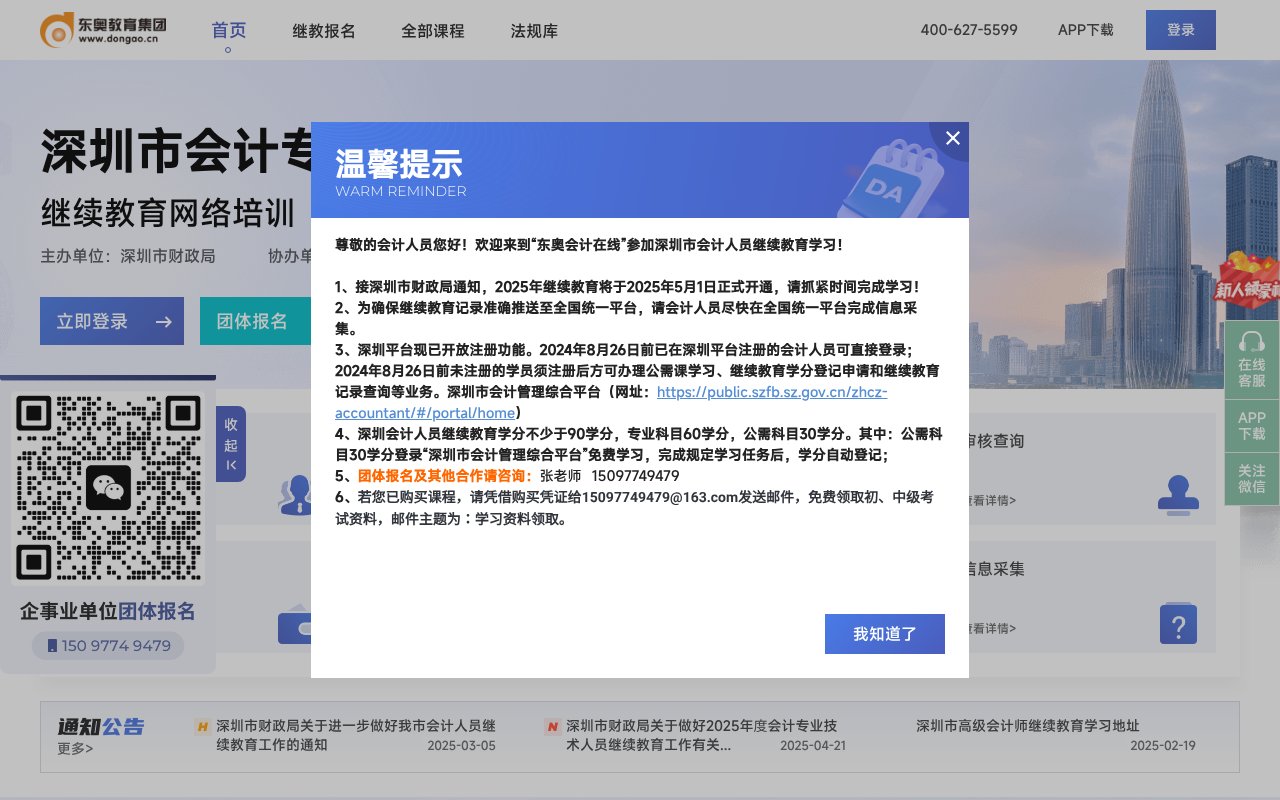Open the 深圳市会计管理综合平台 hyperlink
1280x800 pixels.
click(x=772, y=392)
